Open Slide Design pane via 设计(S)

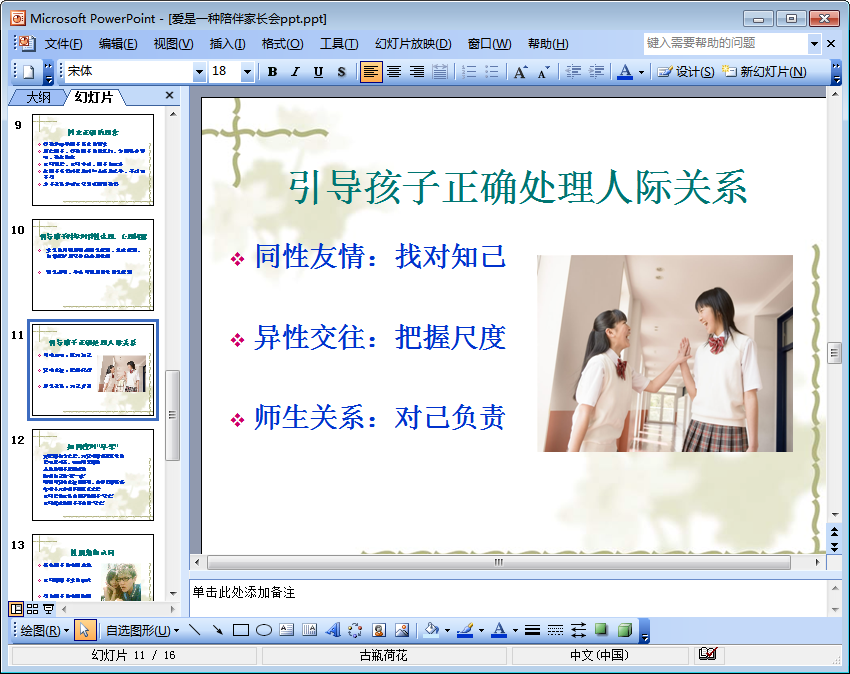(686, 72)
